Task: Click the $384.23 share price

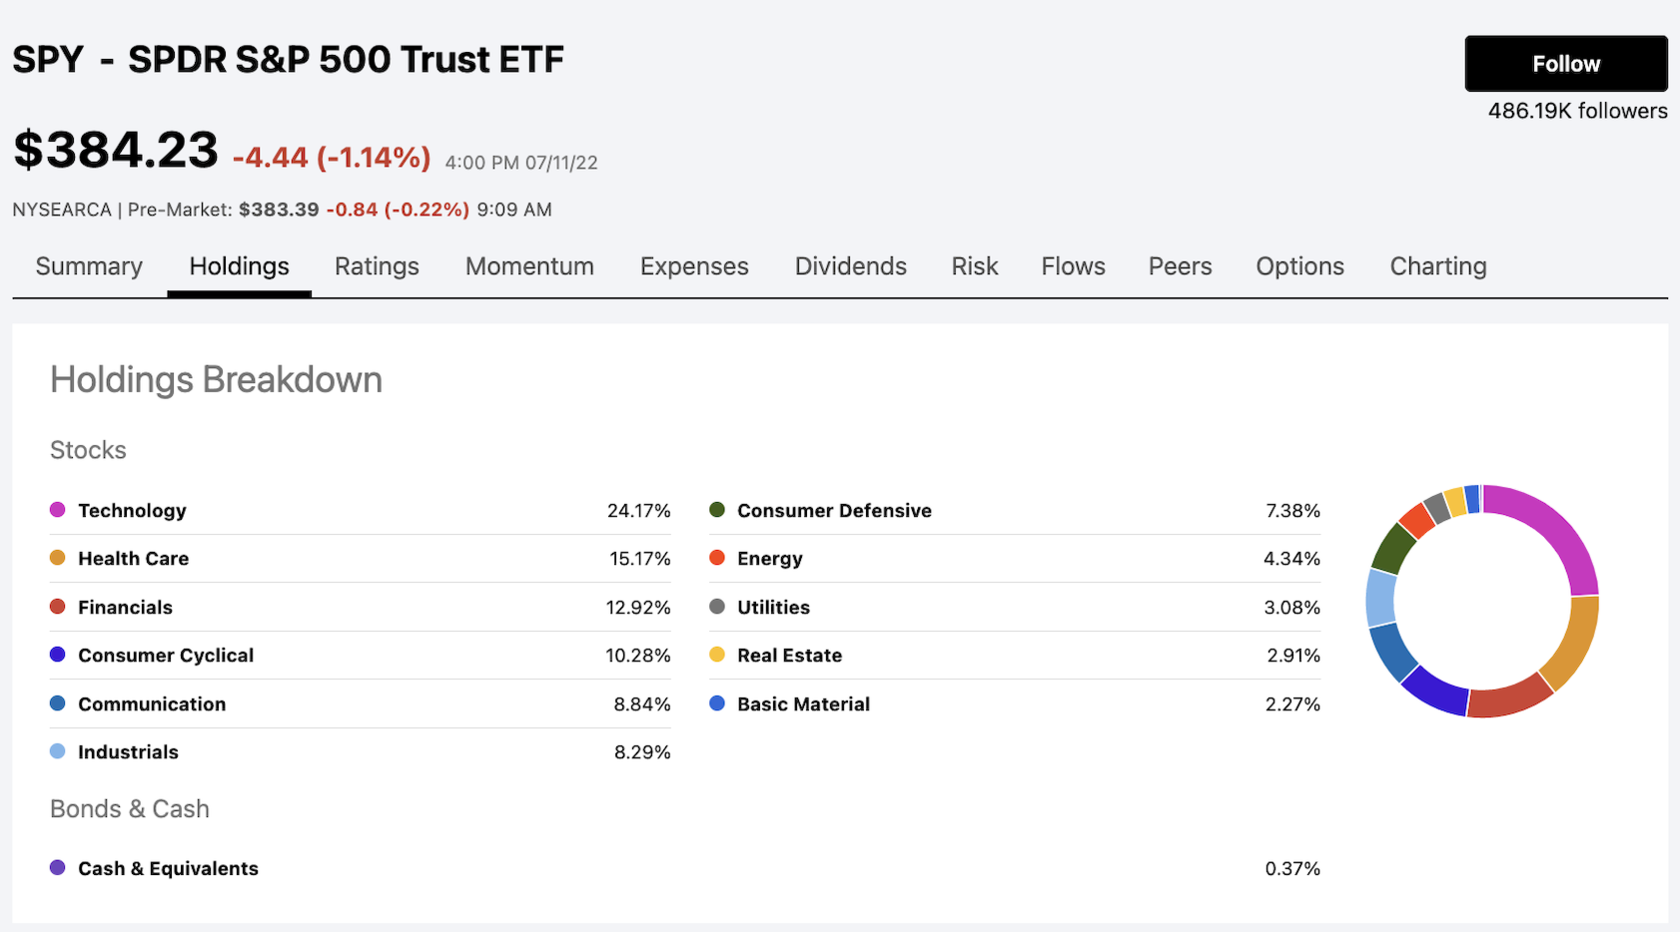Action: [x=115, y=150]
